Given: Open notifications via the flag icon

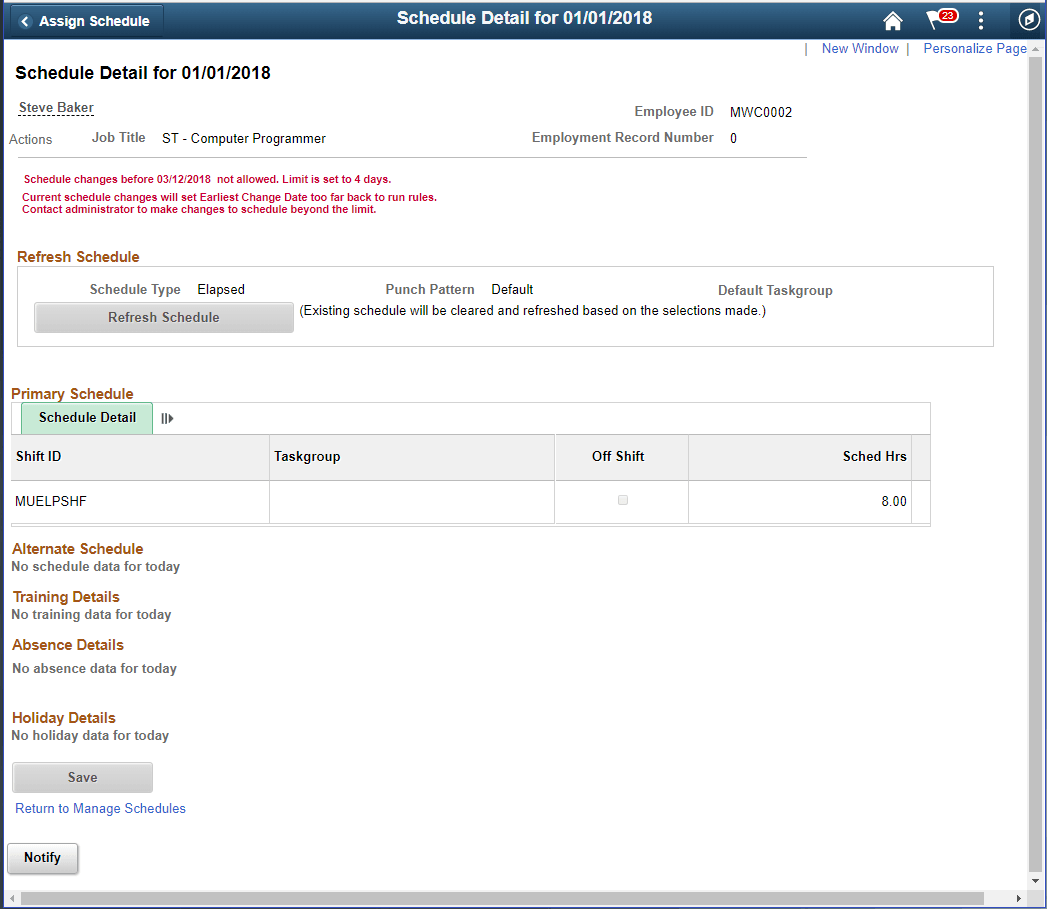Looking at the screenshot, I should tap(937, 20).
